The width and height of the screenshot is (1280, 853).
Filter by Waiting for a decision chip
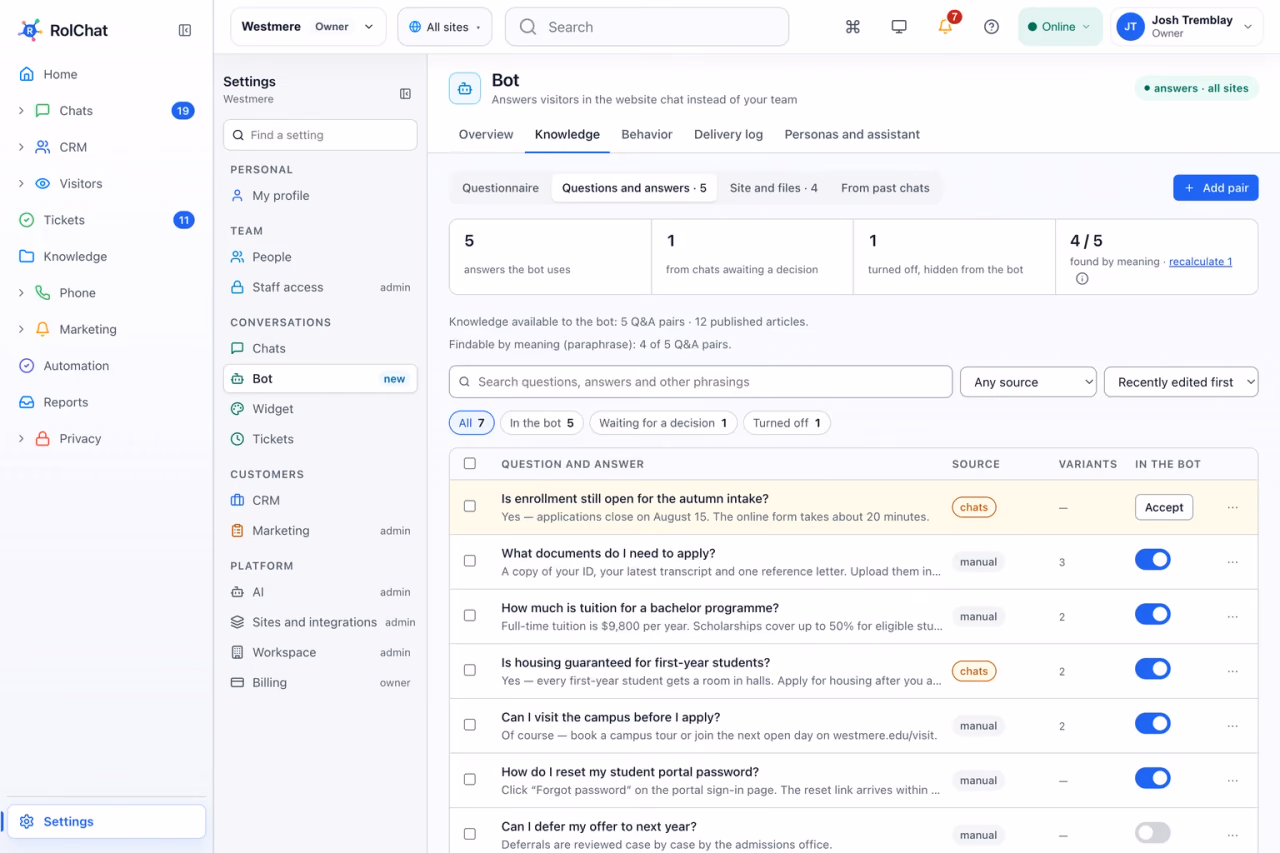click(663, 423)
